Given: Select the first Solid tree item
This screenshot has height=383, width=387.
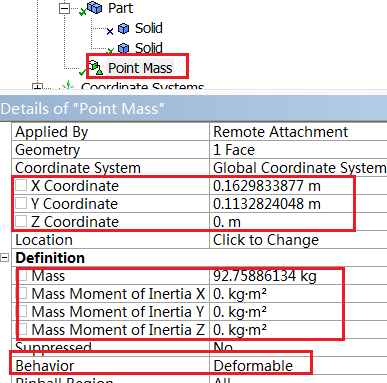Looking at the screenshot, I should pyautogui.click(x=149, y=28).
